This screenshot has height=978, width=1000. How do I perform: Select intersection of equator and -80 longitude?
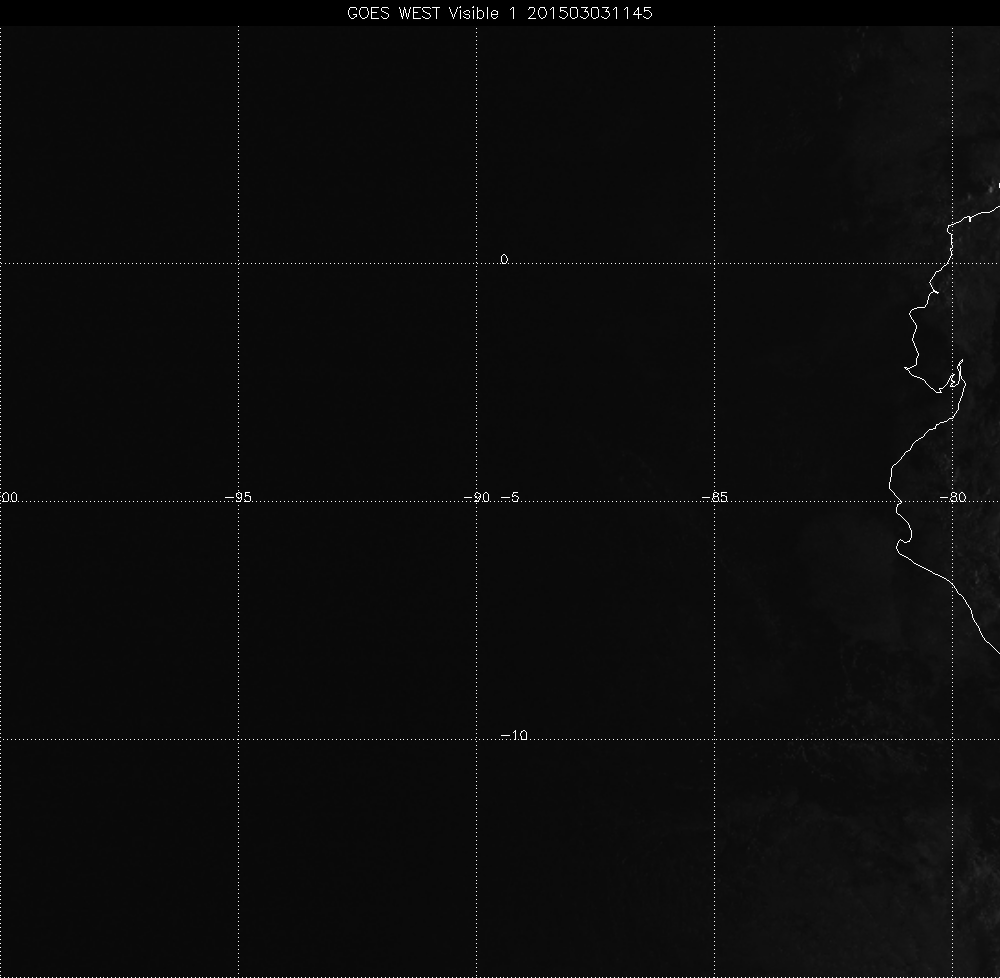tap(952, 263)
